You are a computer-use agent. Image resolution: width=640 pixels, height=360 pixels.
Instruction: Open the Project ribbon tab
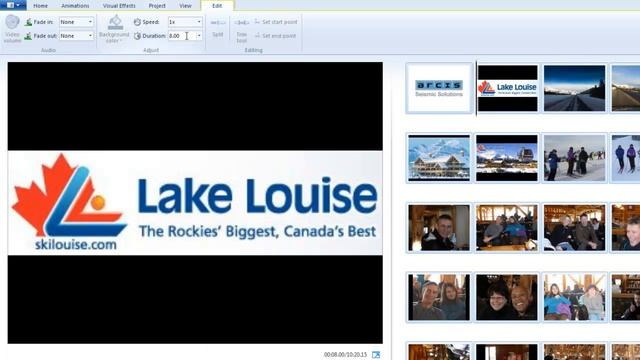[157, 6]
